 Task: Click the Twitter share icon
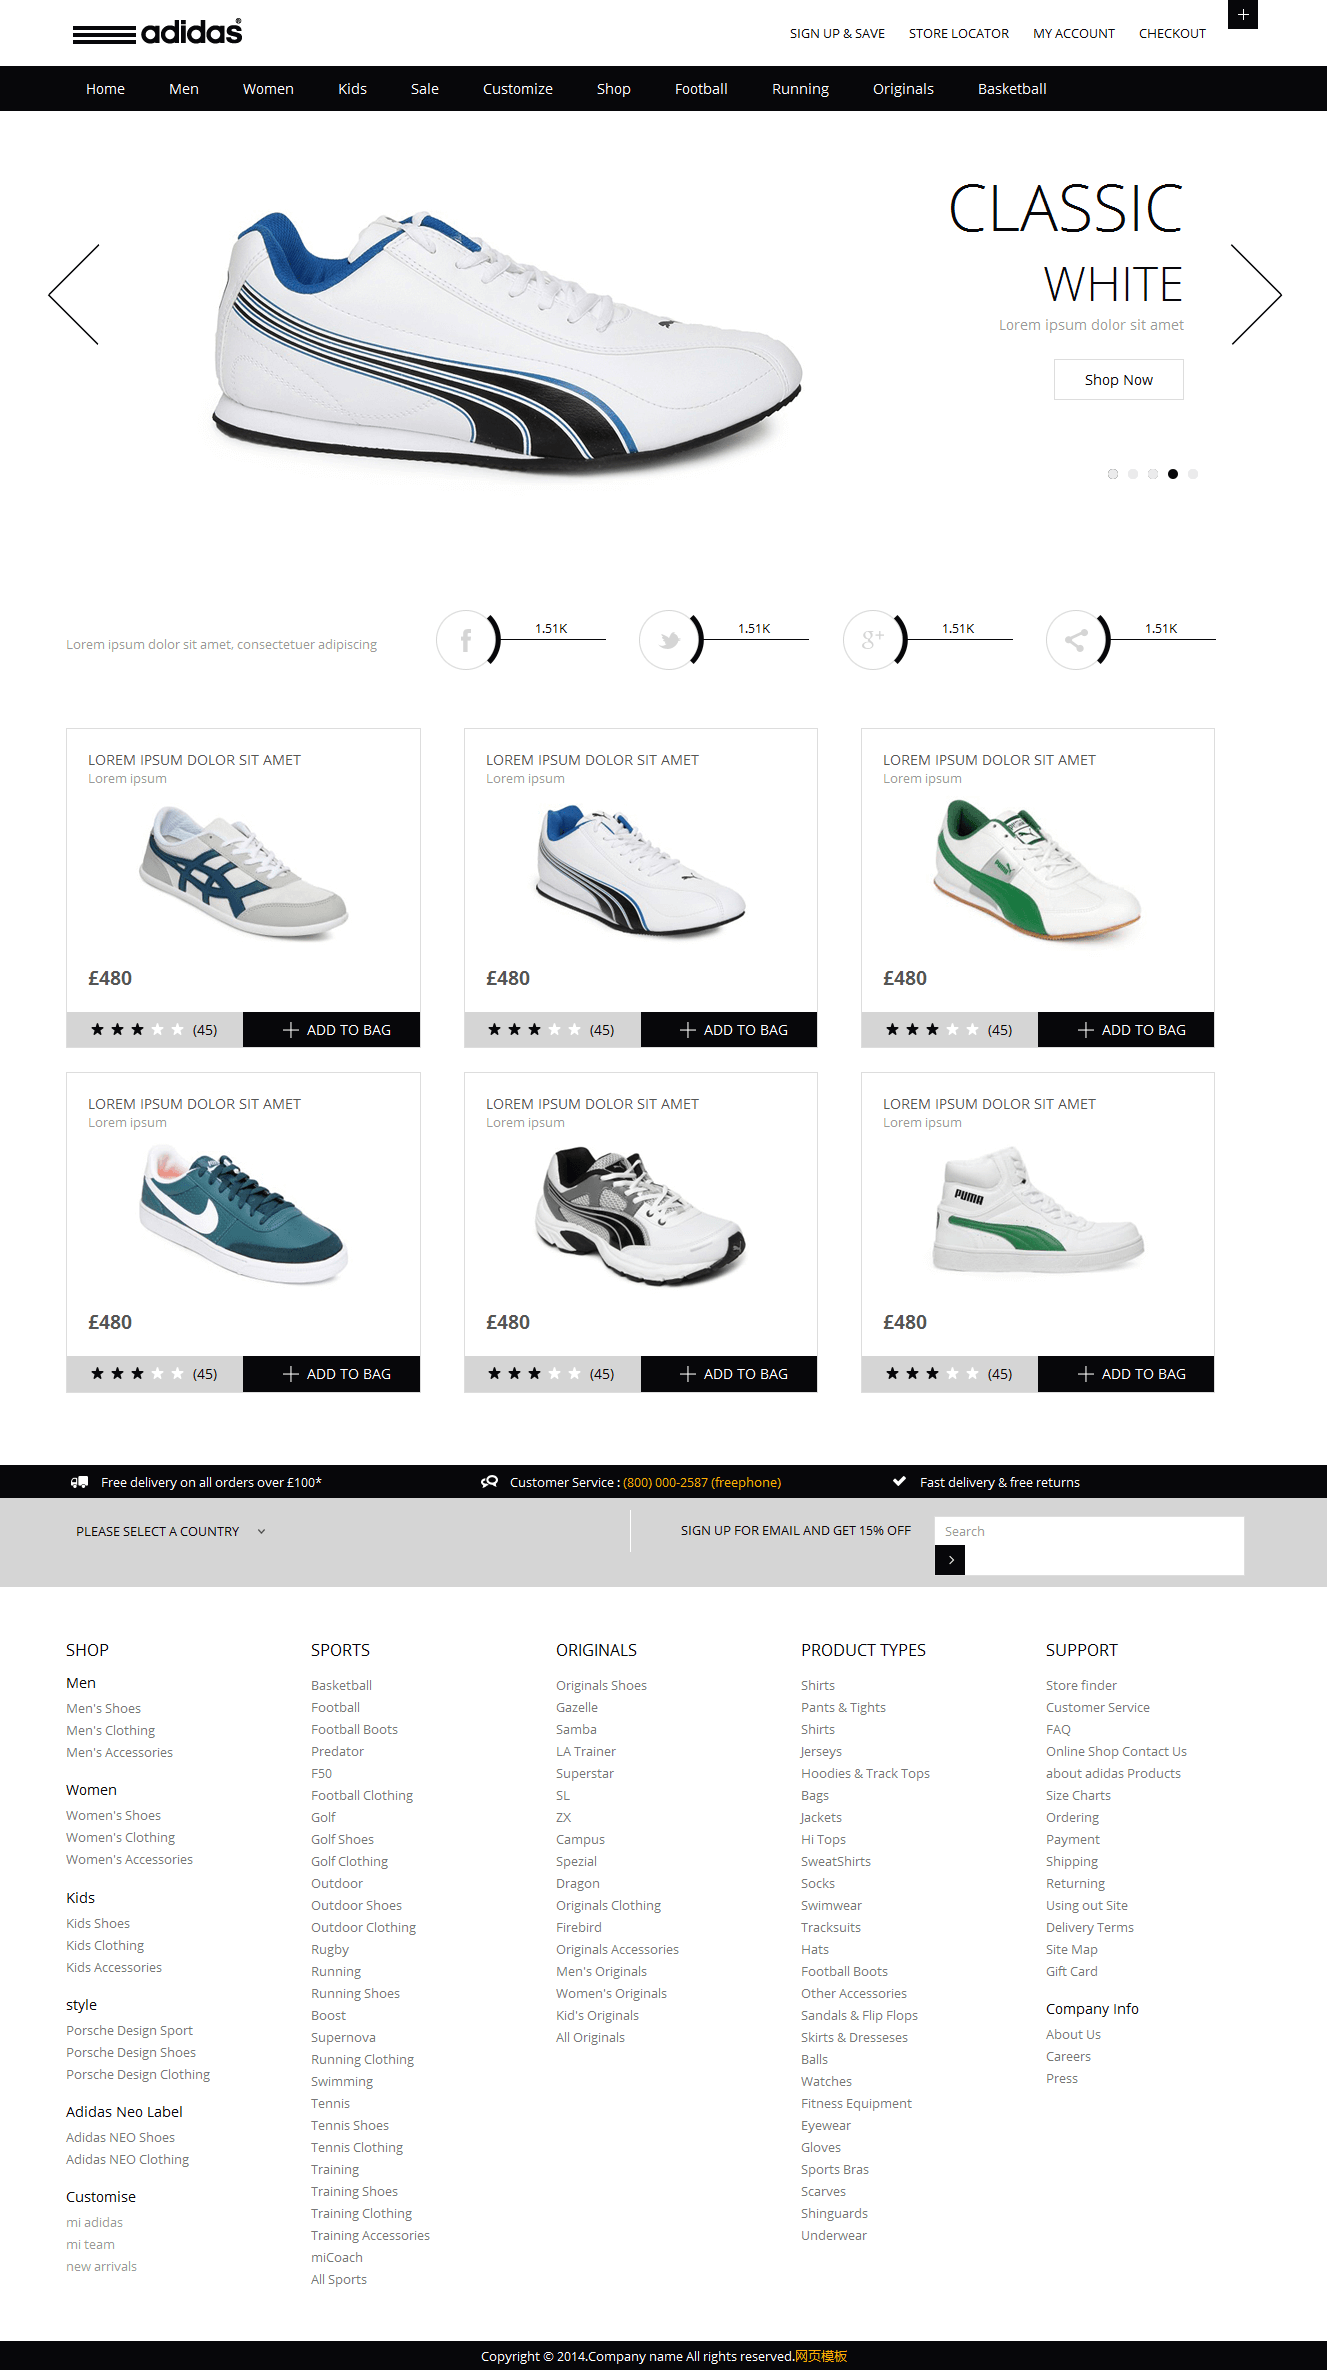click(669, 640)
